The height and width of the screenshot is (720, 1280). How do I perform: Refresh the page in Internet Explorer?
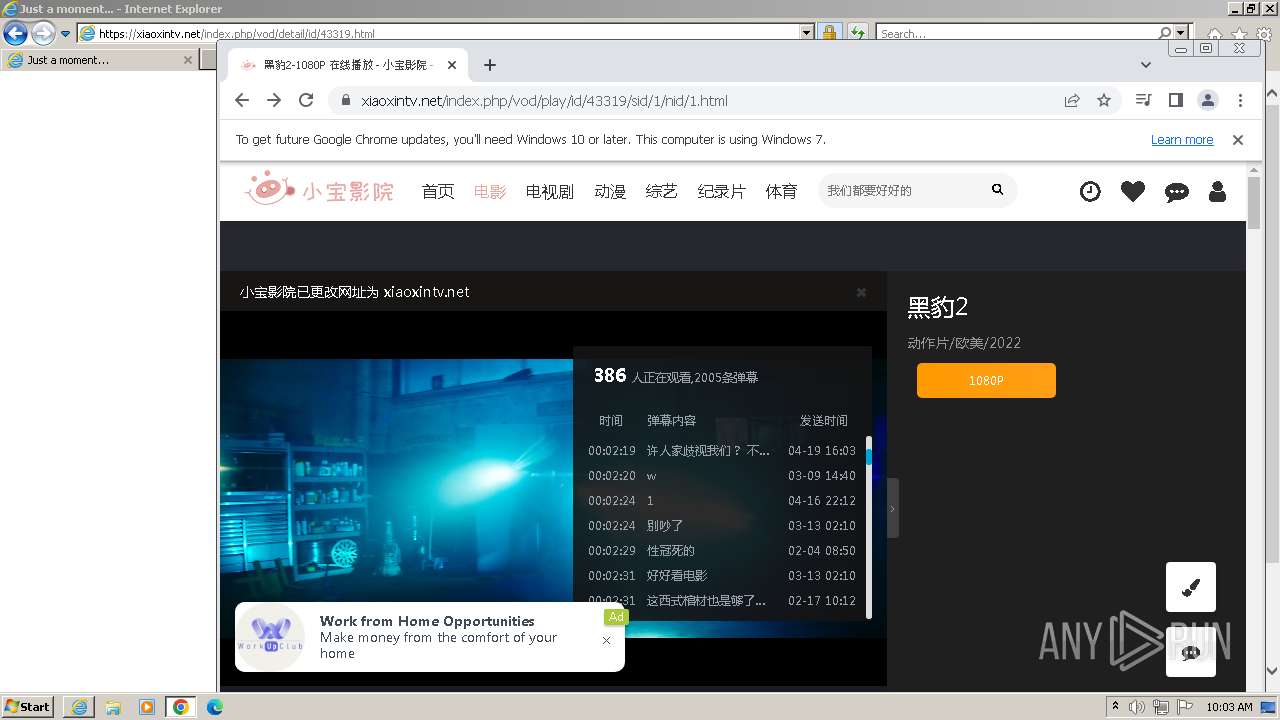click(x=857, y=33)
